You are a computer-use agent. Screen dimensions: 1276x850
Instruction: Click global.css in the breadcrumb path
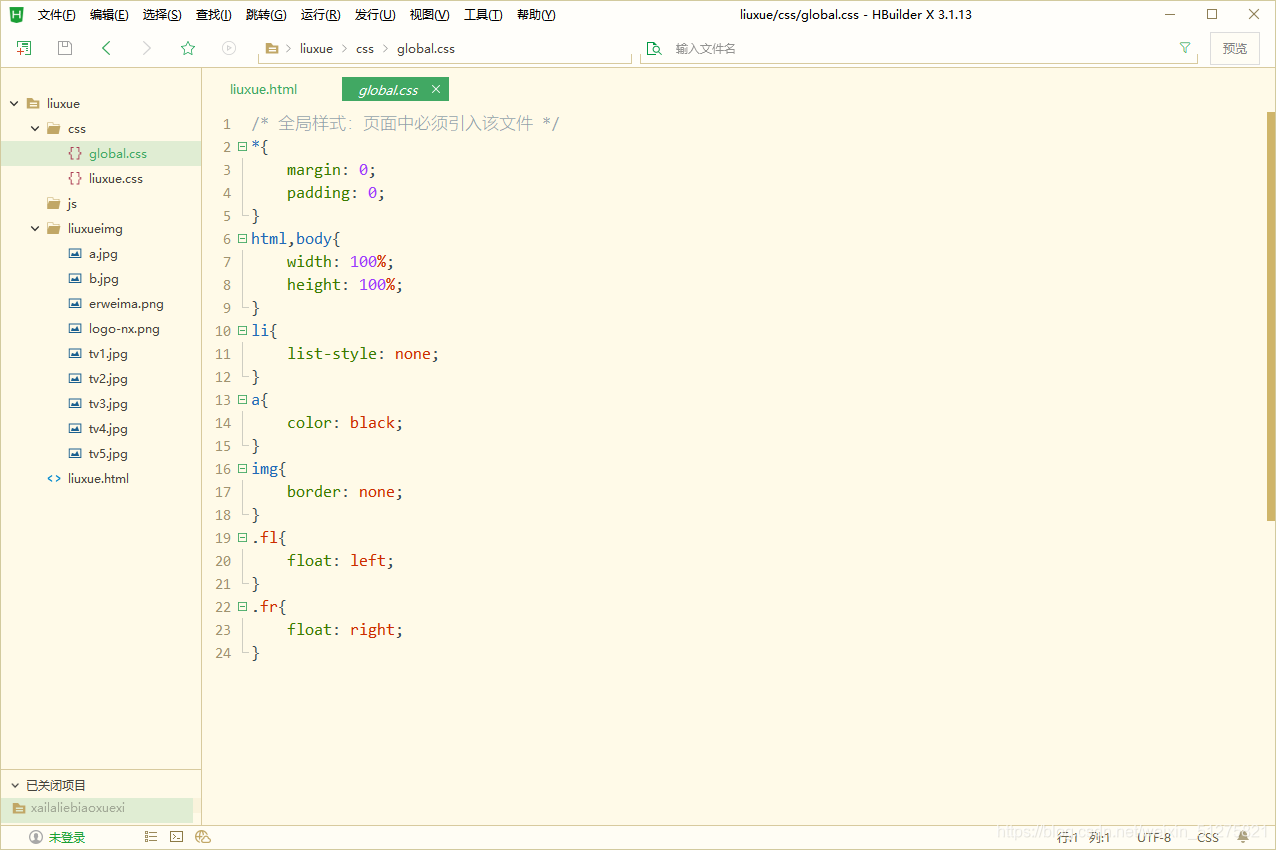pyautogui.click(x=426, y=48)
